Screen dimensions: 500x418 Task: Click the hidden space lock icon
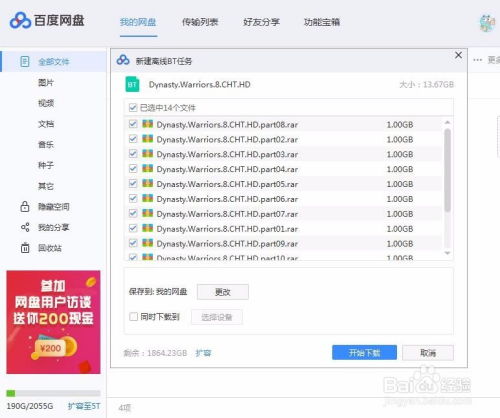pyautogui.click(x=25, y=207)
